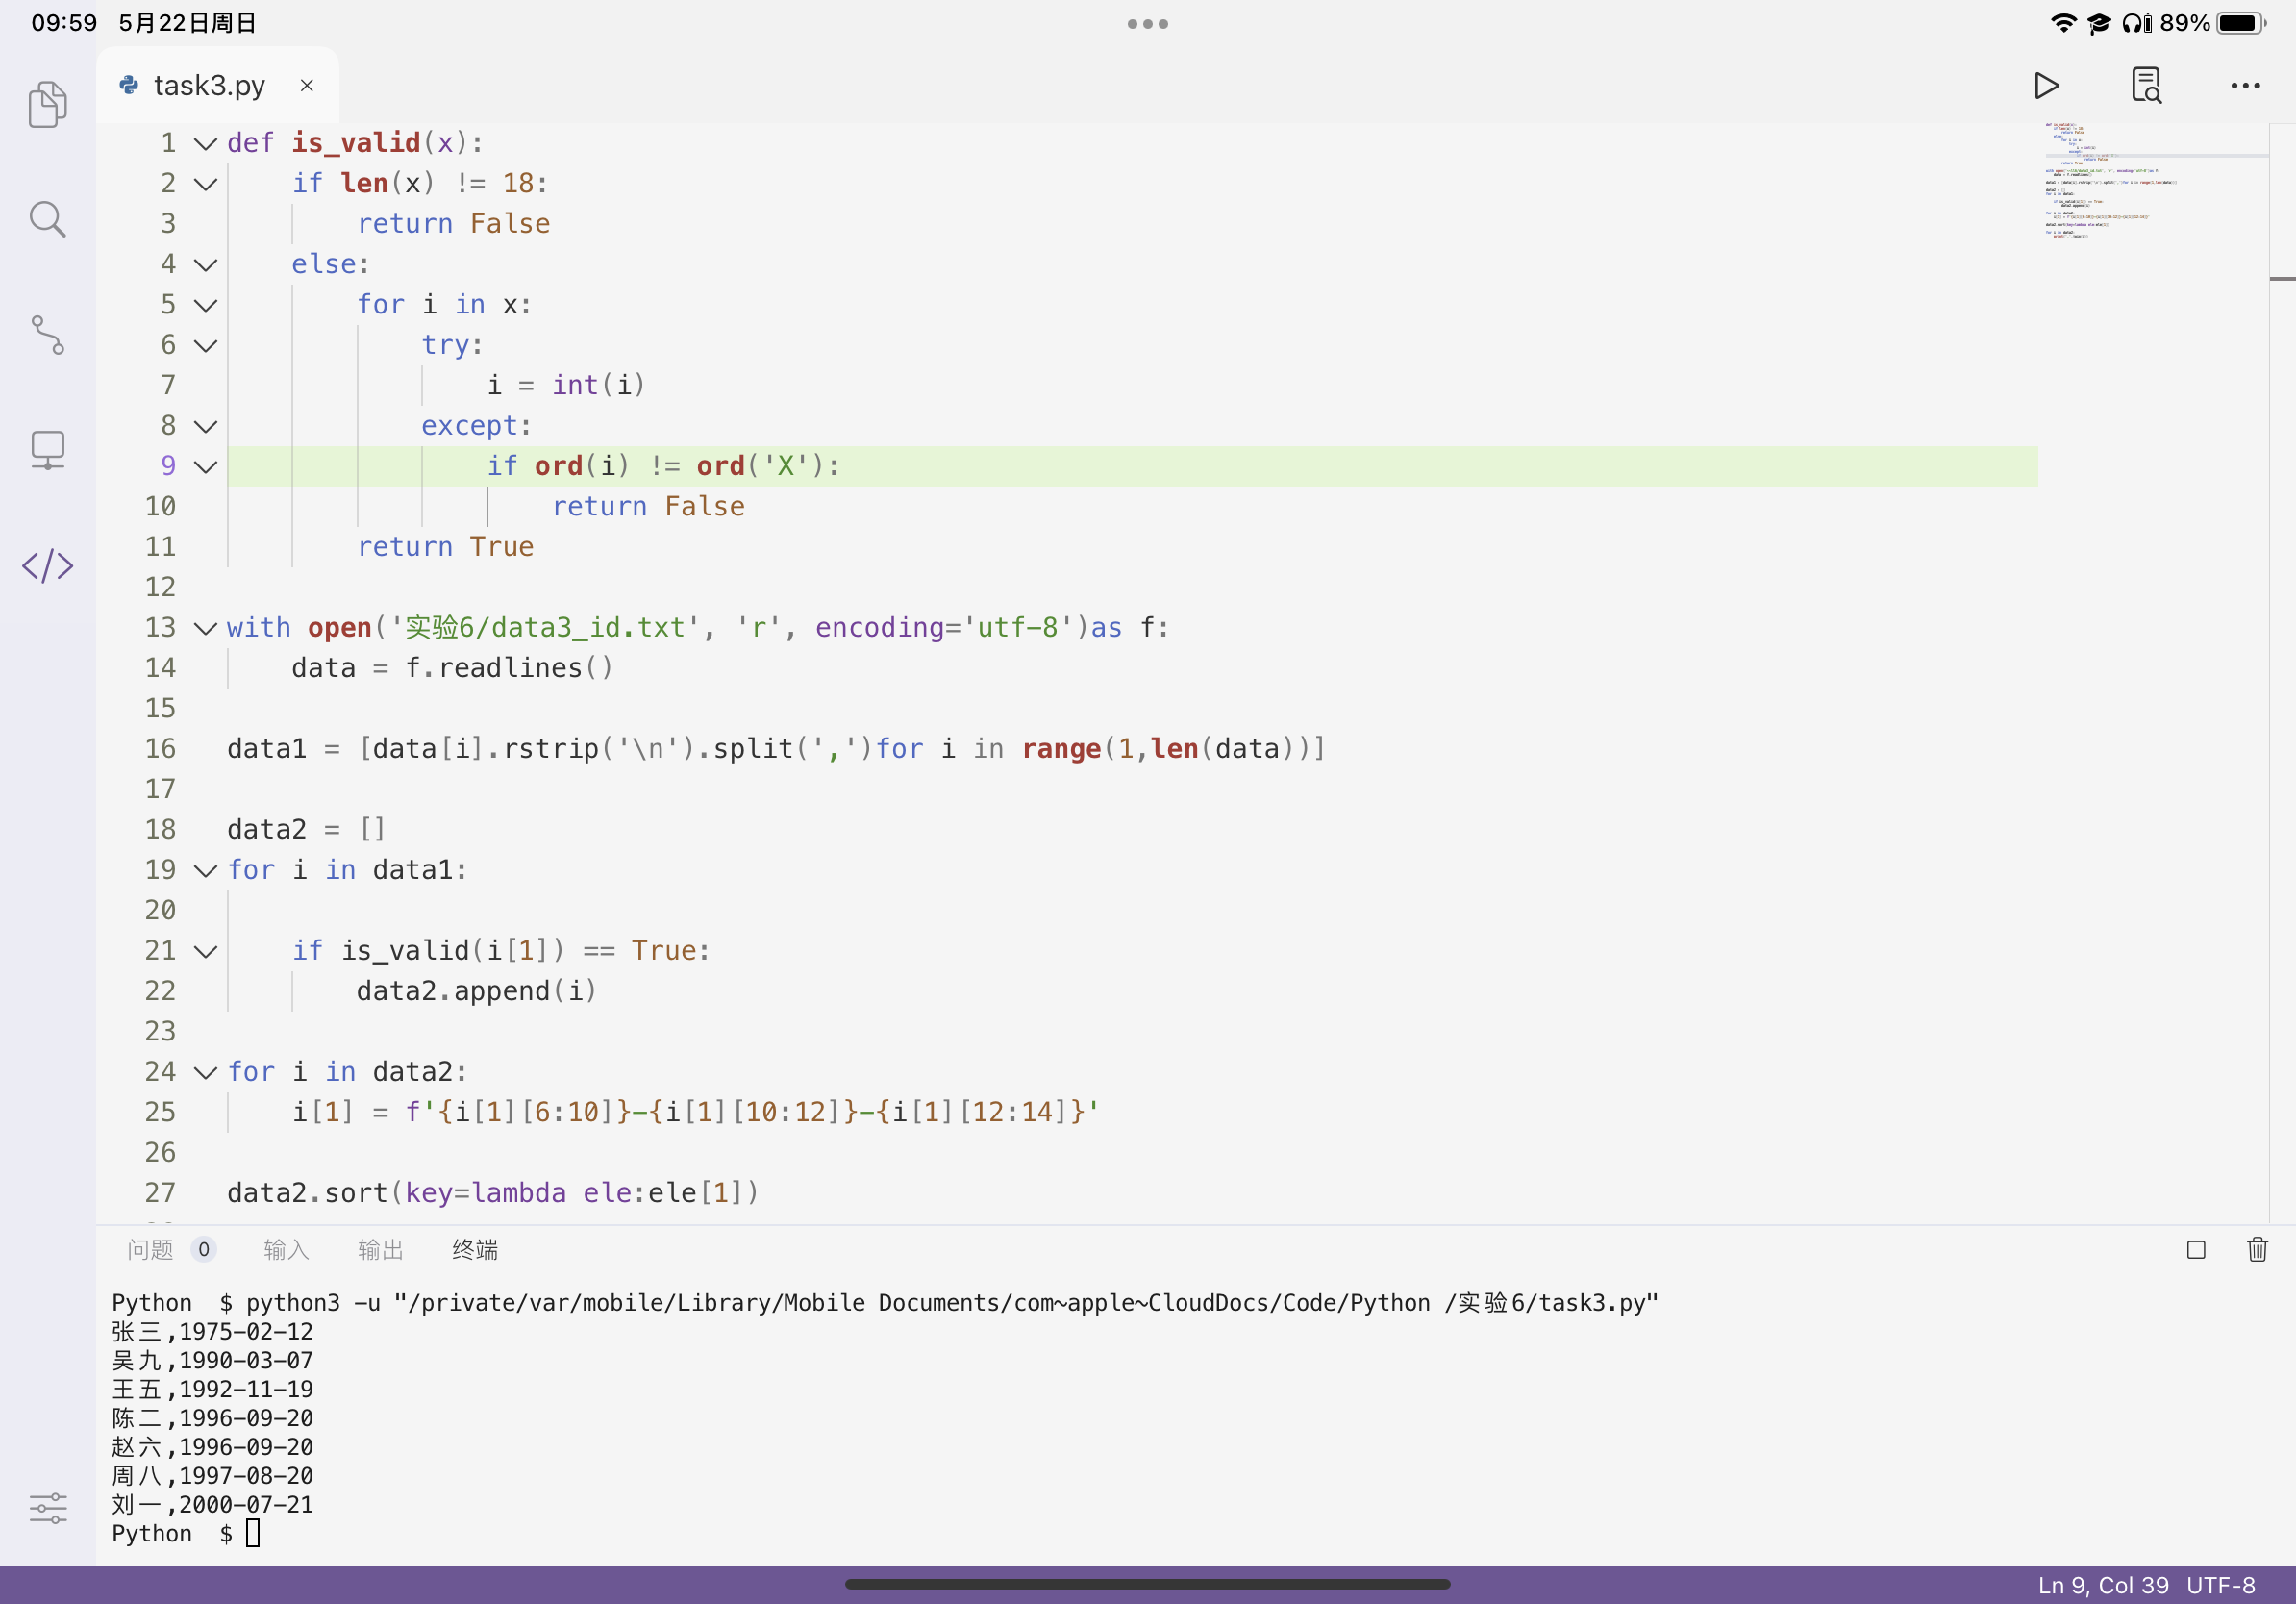Collapse the def is_valid fold on line 1

coord(206,144)
